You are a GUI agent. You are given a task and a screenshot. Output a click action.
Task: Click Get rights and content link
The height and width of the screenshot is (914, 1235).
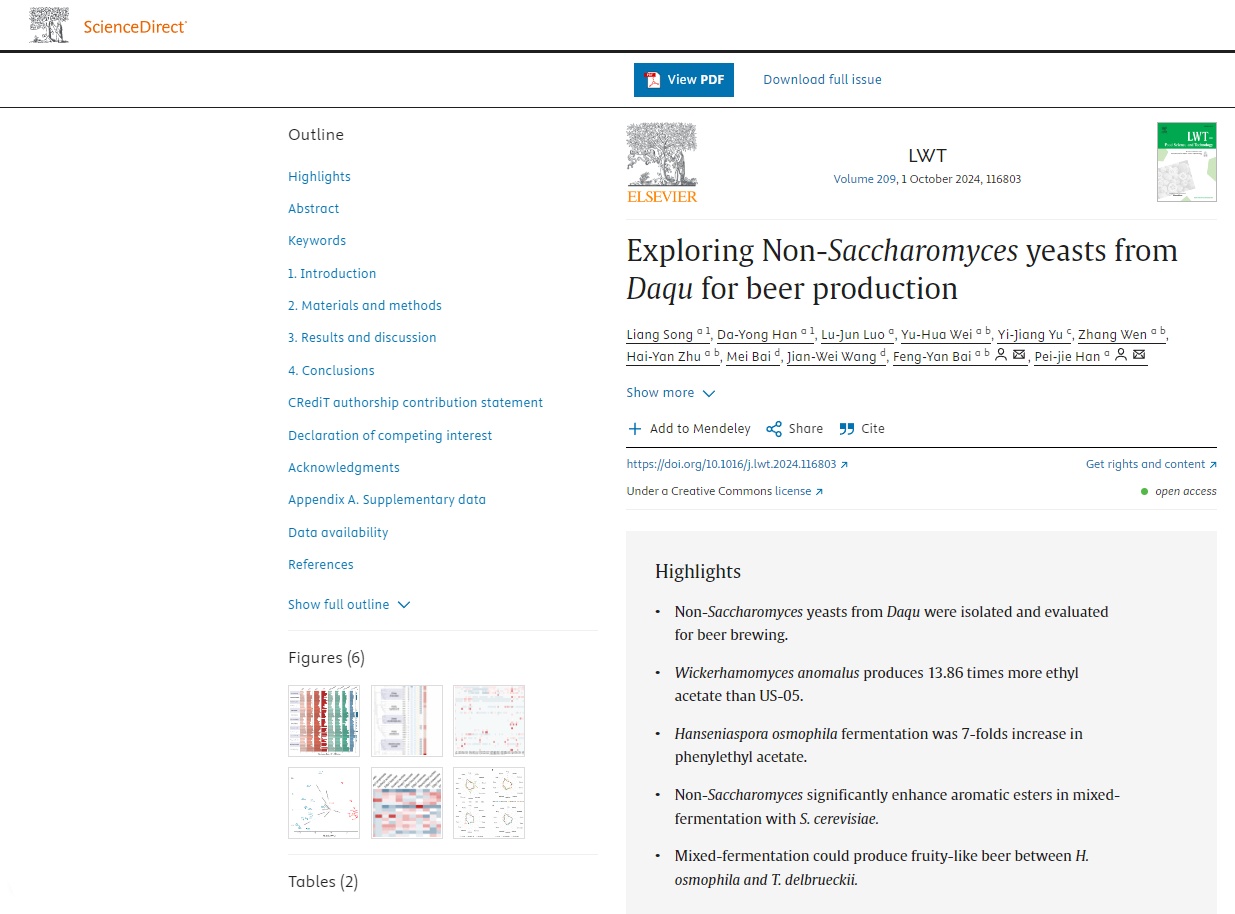pyautogui.click(x=1150, y=464)
